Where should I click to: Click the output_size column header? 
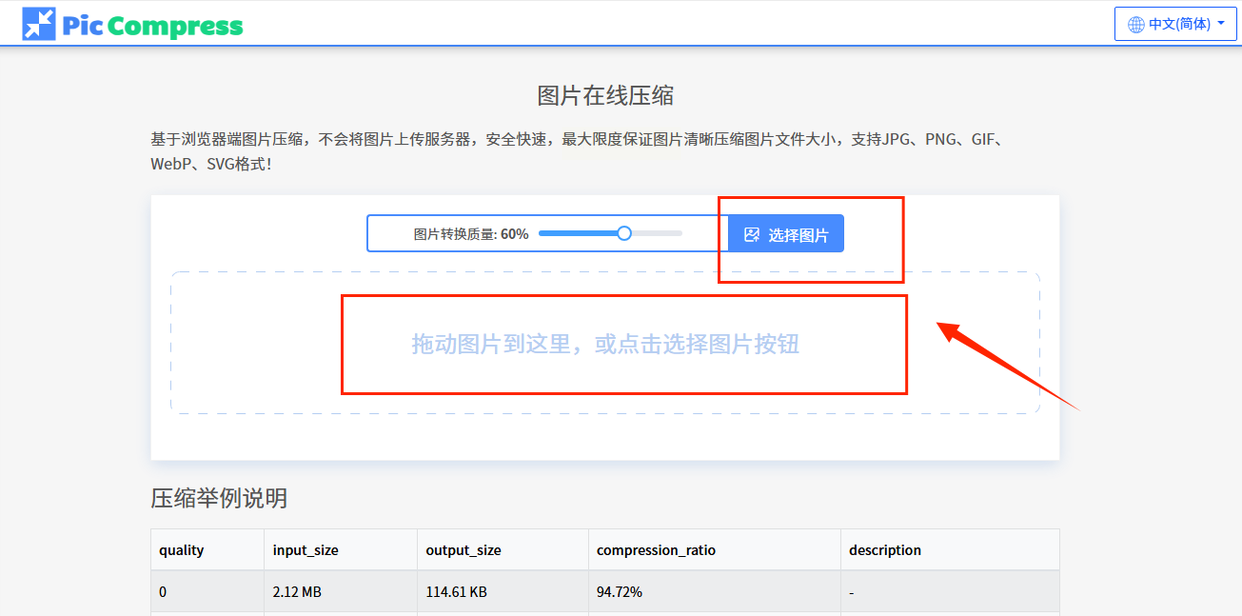coord(503,550)
